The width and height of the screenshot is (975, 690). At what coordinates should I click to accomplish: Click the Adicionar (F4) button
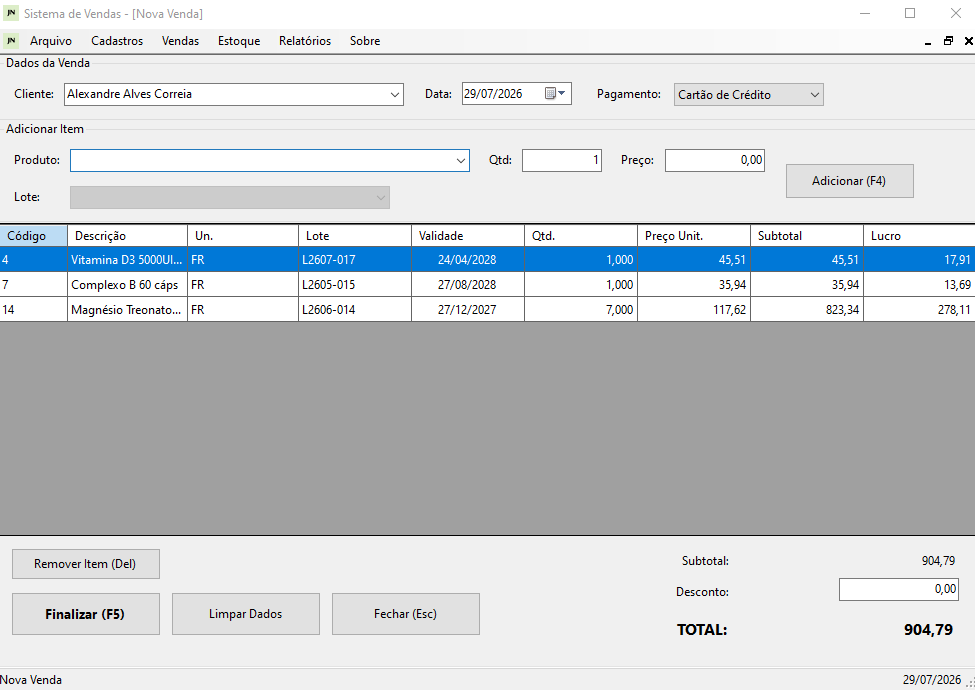tap(849, 181)
